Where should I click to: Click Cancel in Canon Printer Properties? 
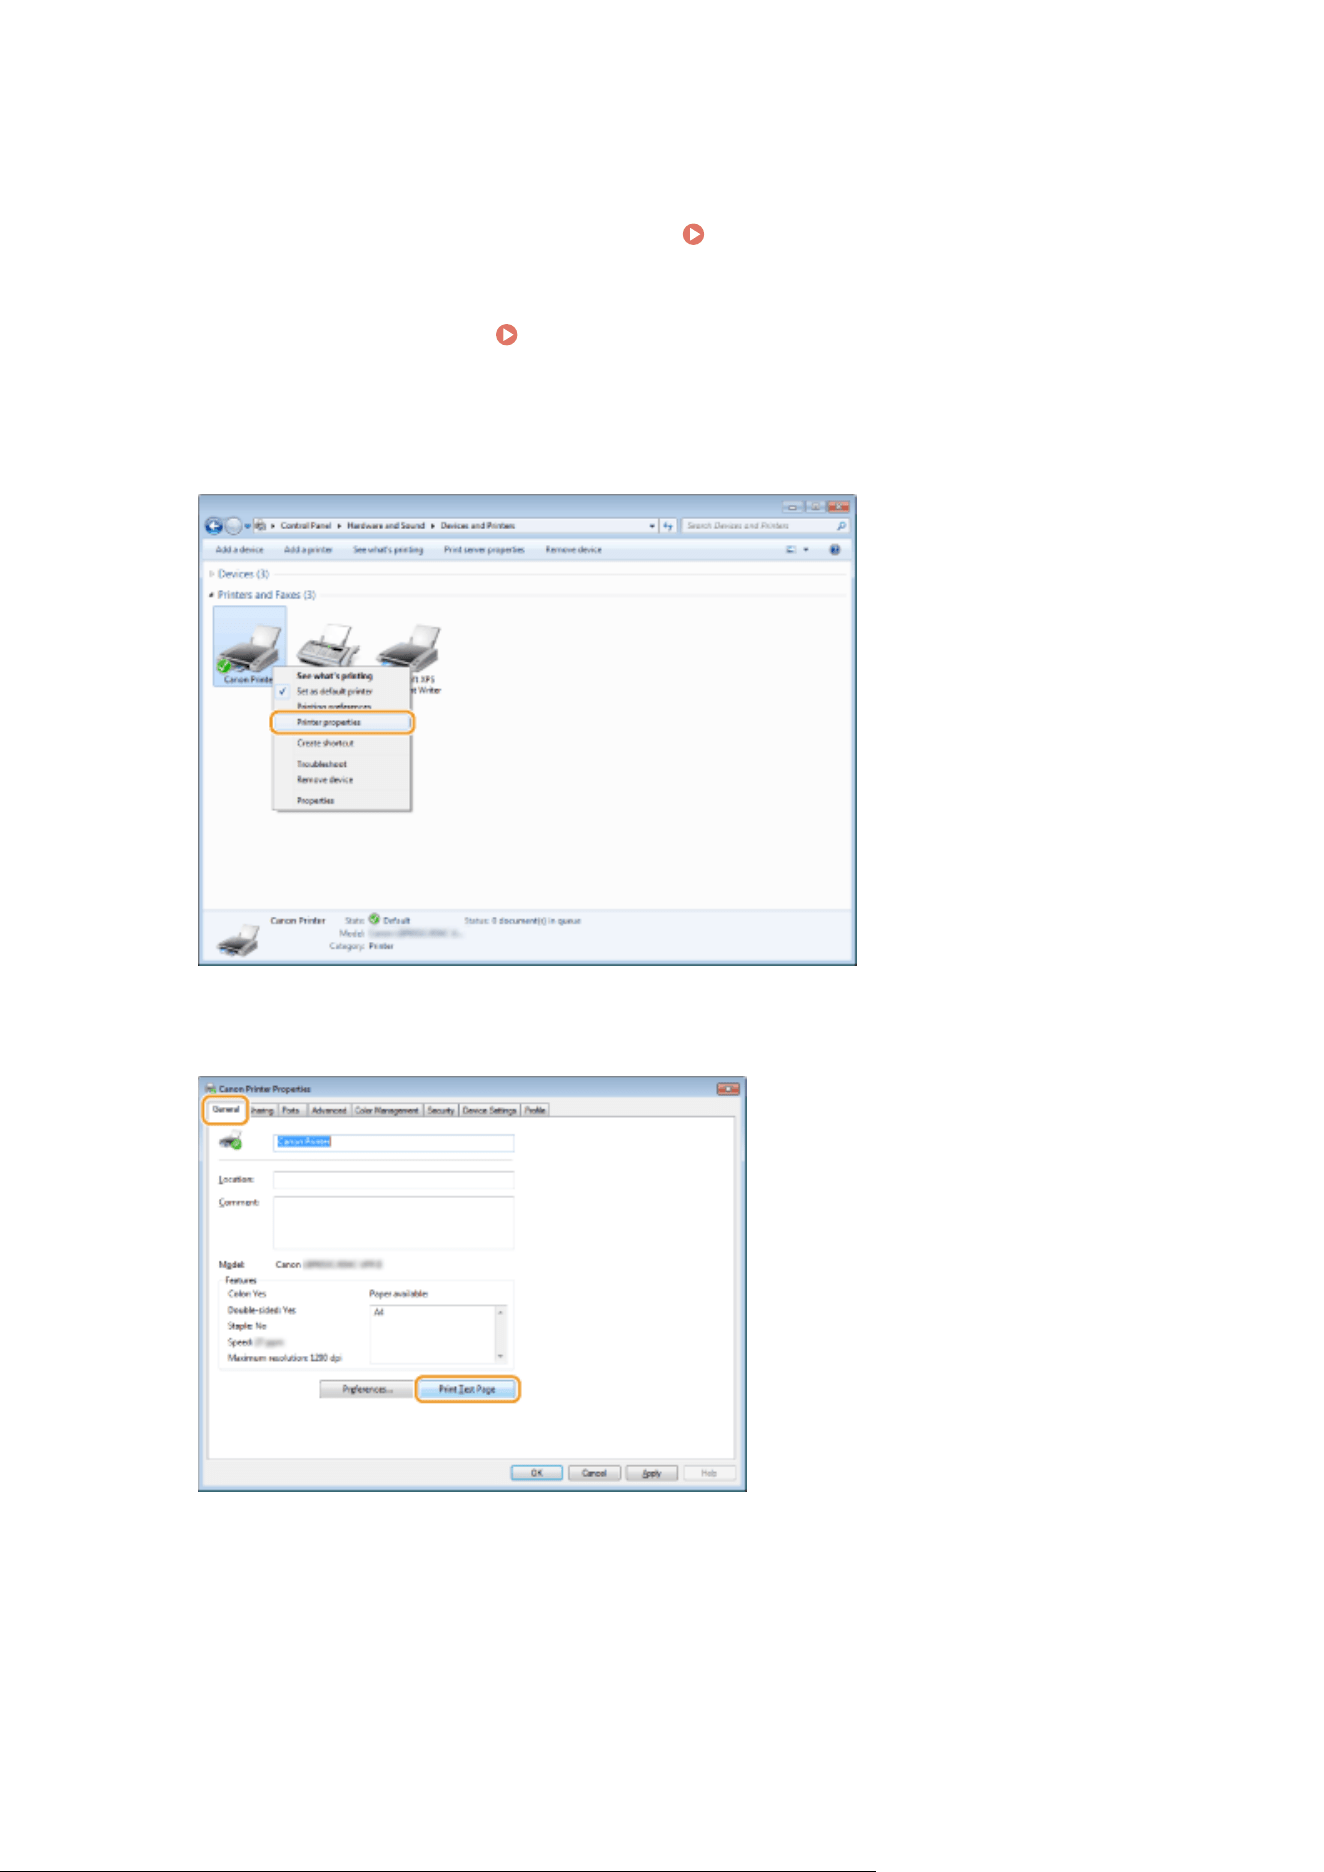[x=595, y=1473]
